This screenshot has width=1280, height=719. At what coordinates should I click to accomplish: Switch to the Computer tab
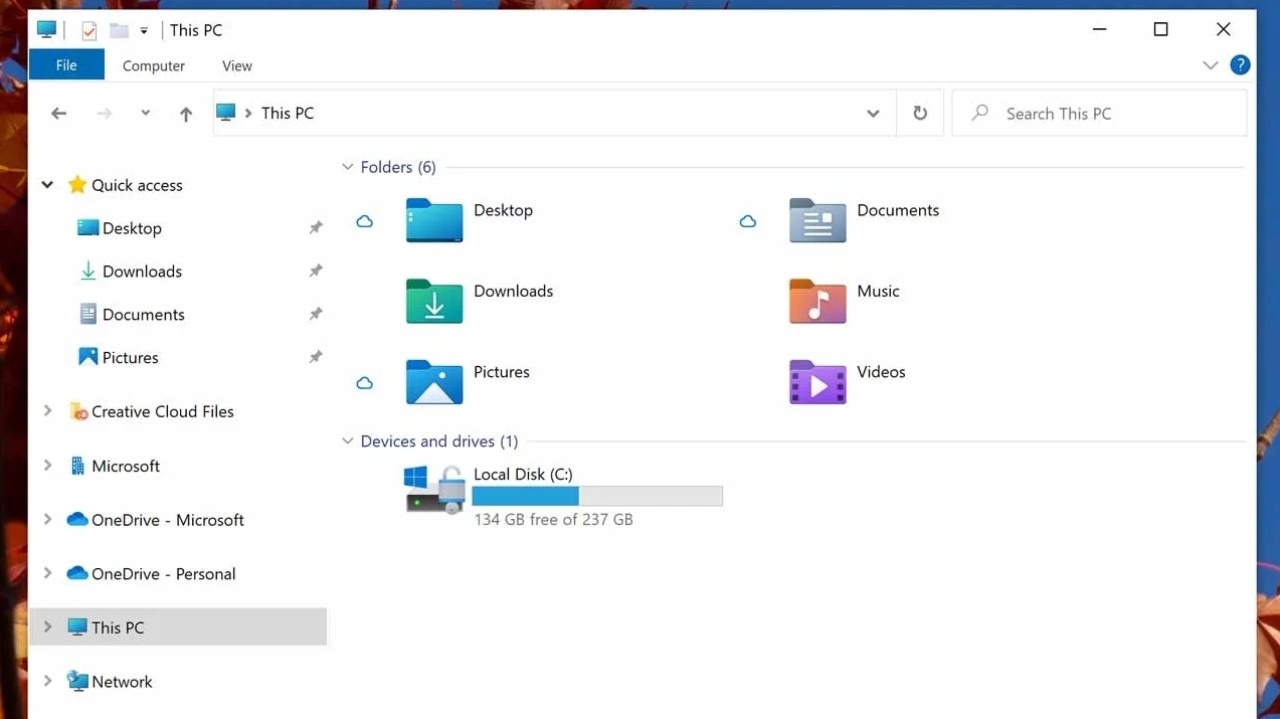(x=153, y=65)
